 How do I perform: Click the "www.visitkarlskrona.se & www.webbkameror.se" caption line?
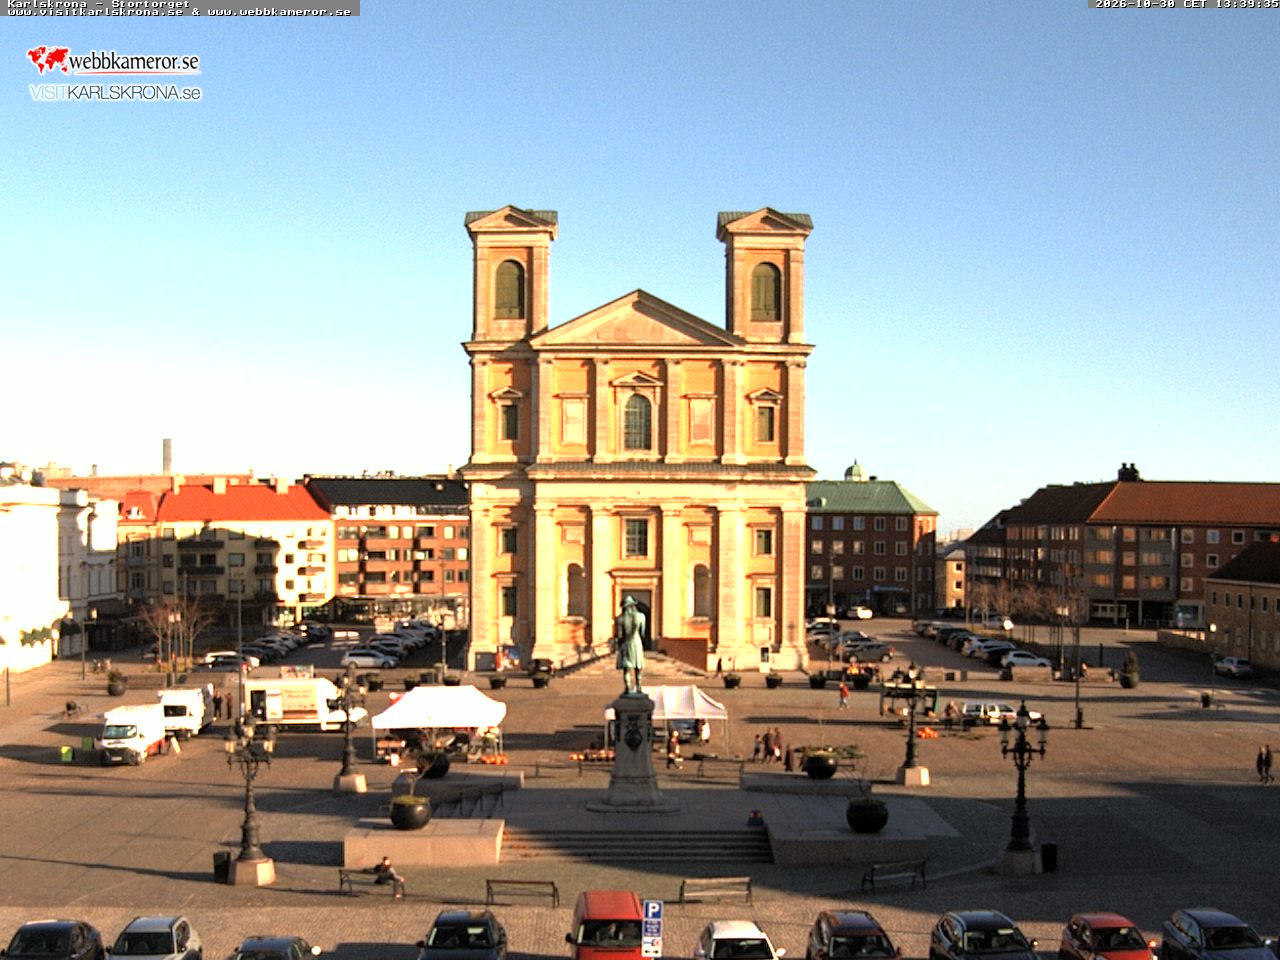pos(179,12)
